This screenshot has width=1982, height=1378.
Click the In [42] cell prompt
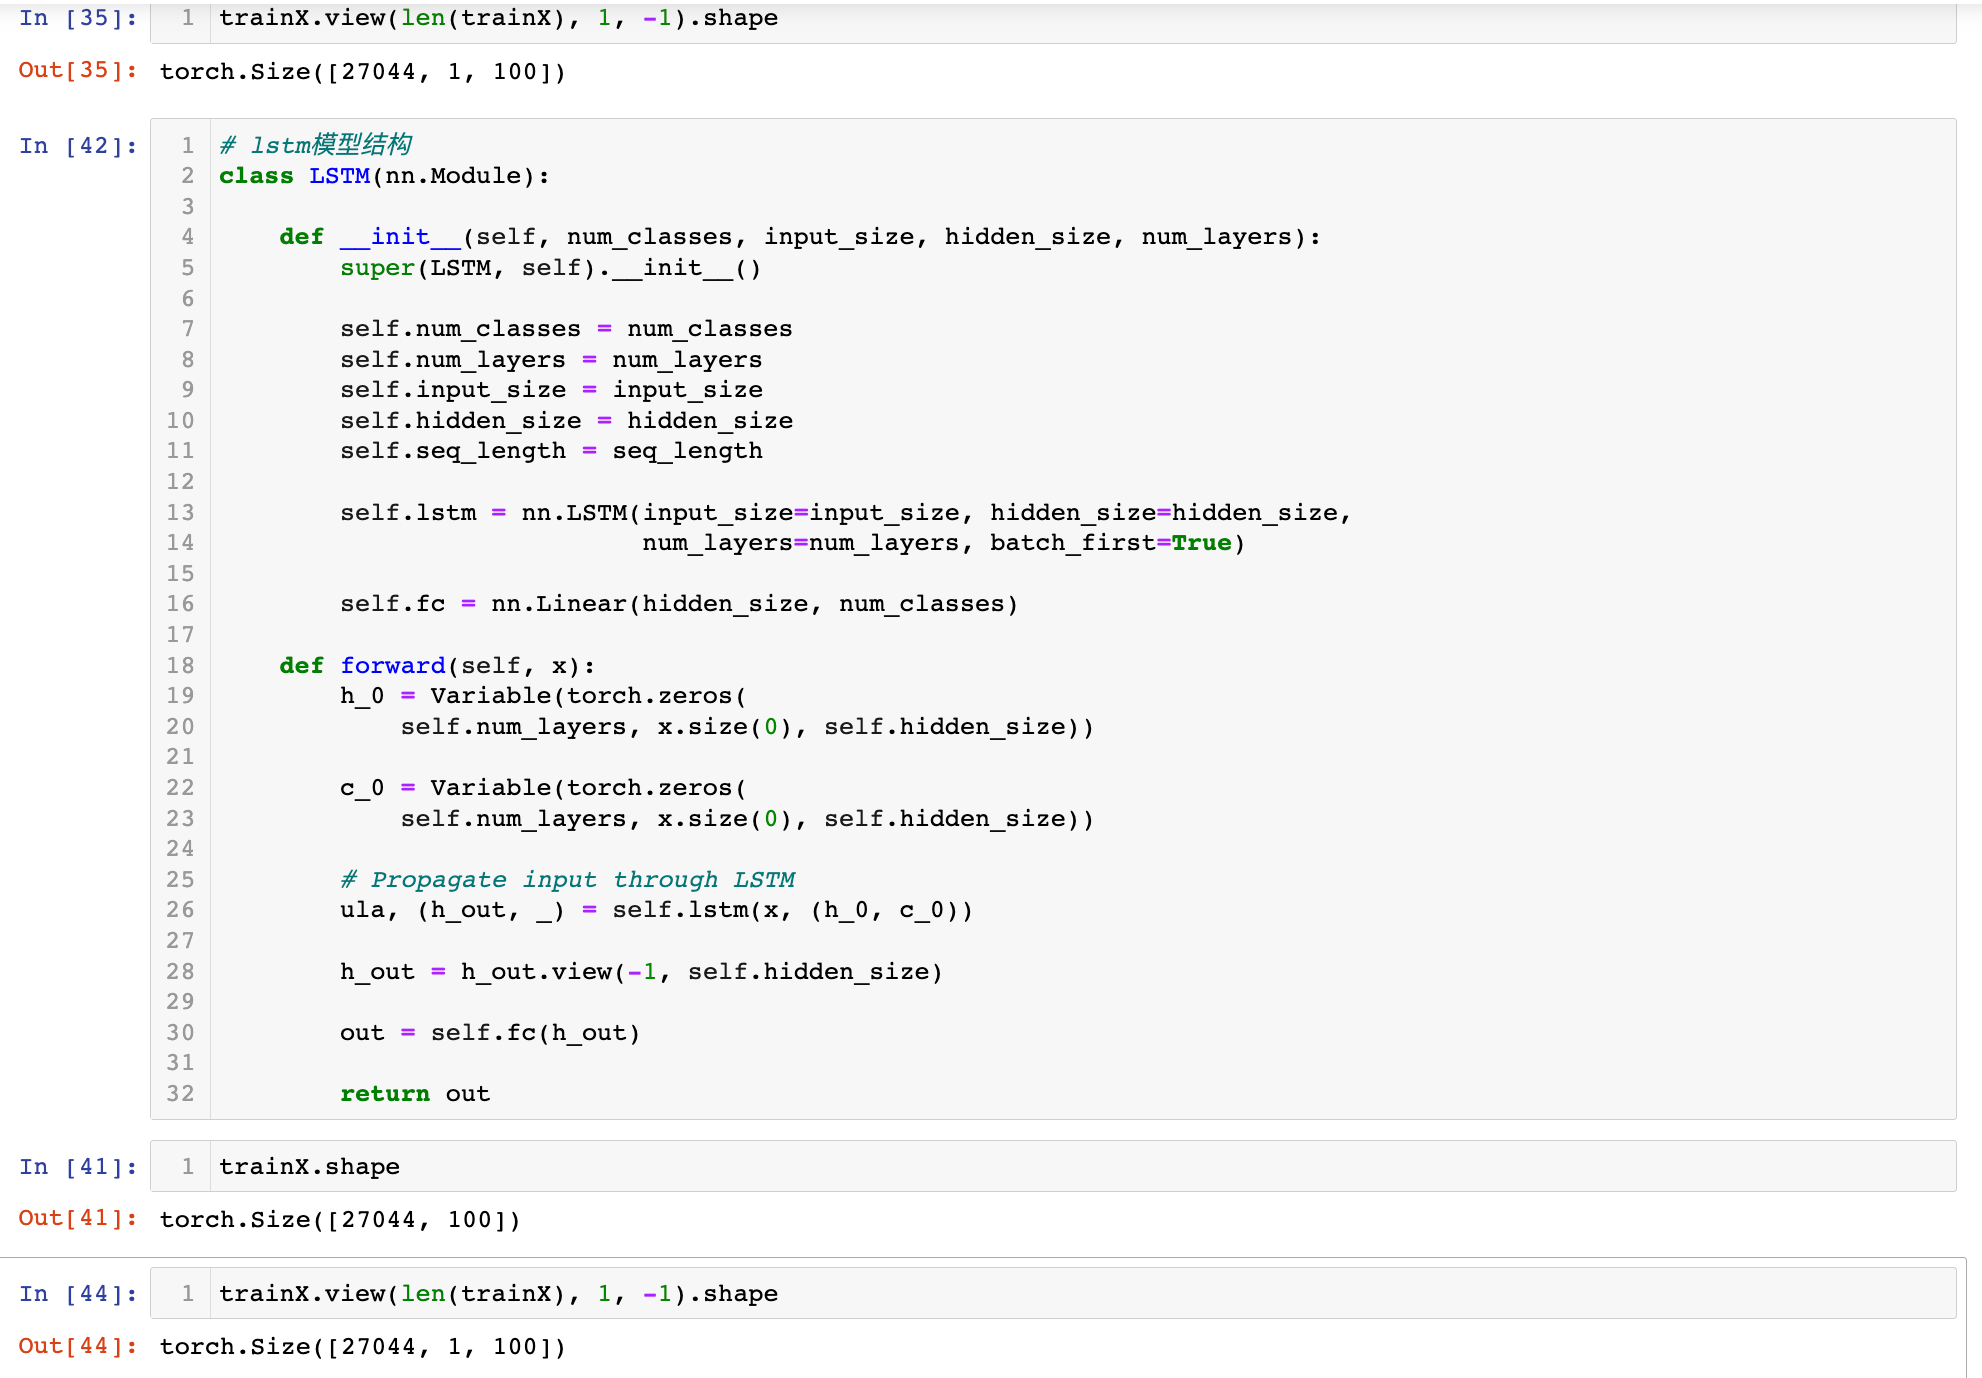pyautogui.click(x=77, y=146)
